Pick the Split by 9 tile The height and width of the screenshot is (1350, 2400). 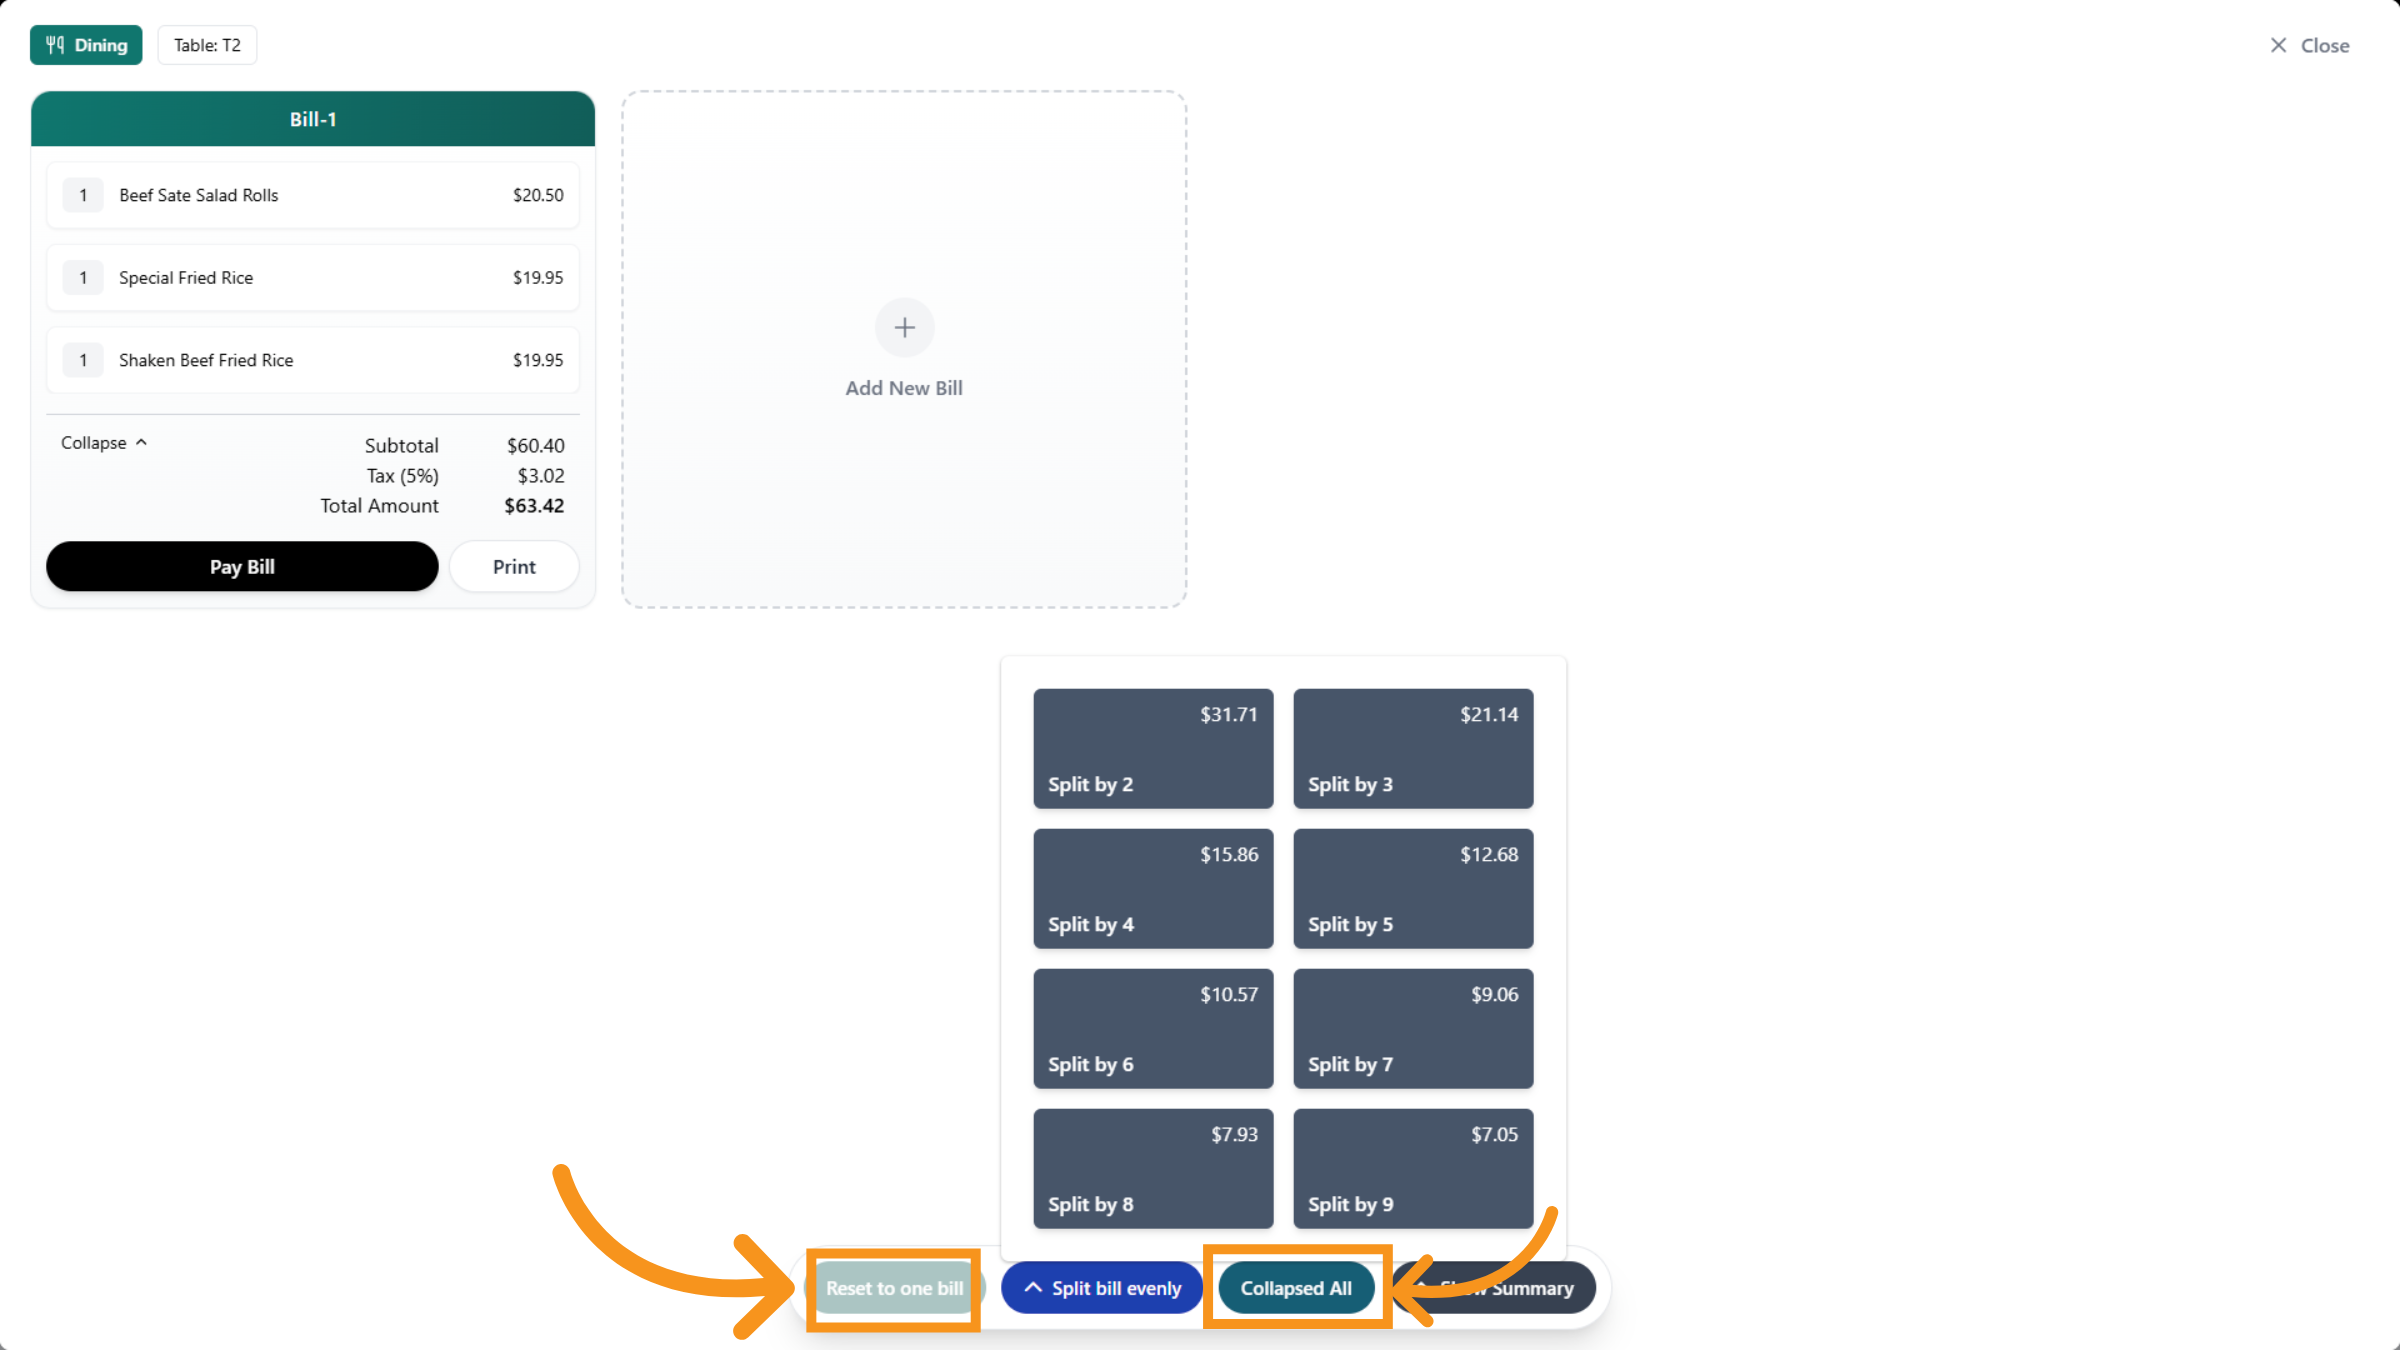[x=1413, y=1168]
